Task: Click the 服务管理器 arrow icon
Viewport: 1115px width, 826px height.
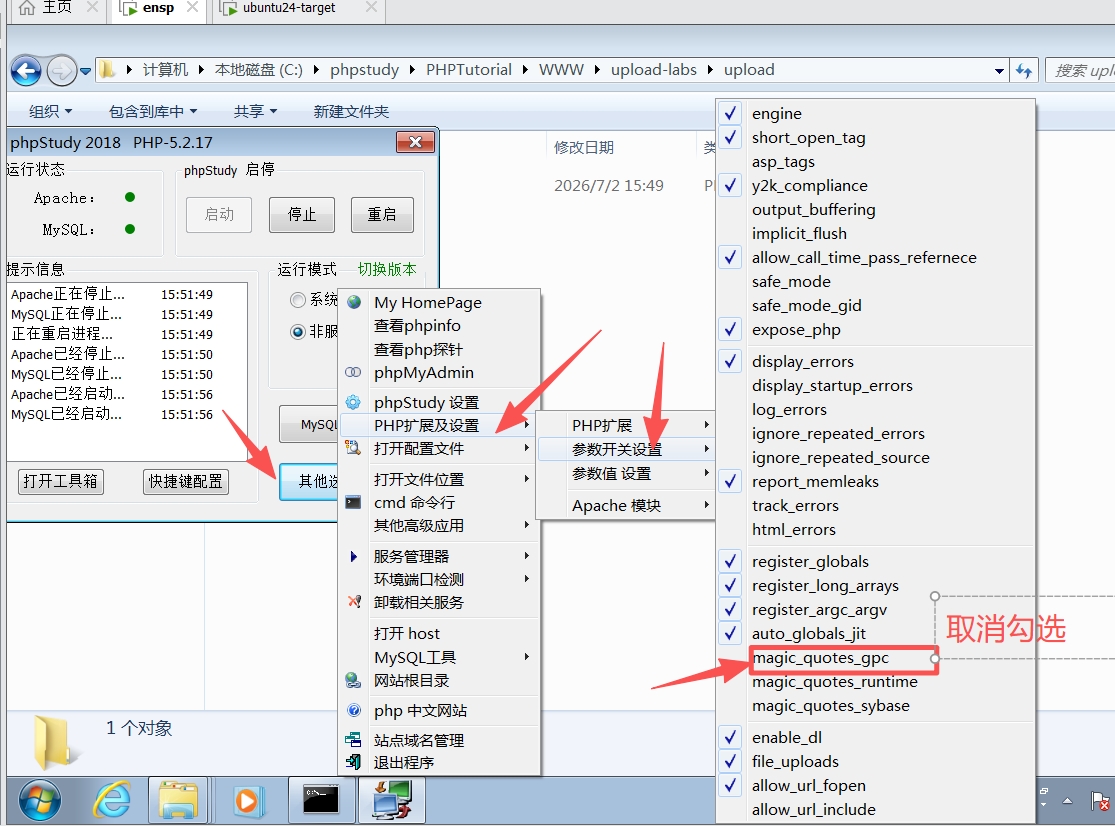Action: pos(353,556)
